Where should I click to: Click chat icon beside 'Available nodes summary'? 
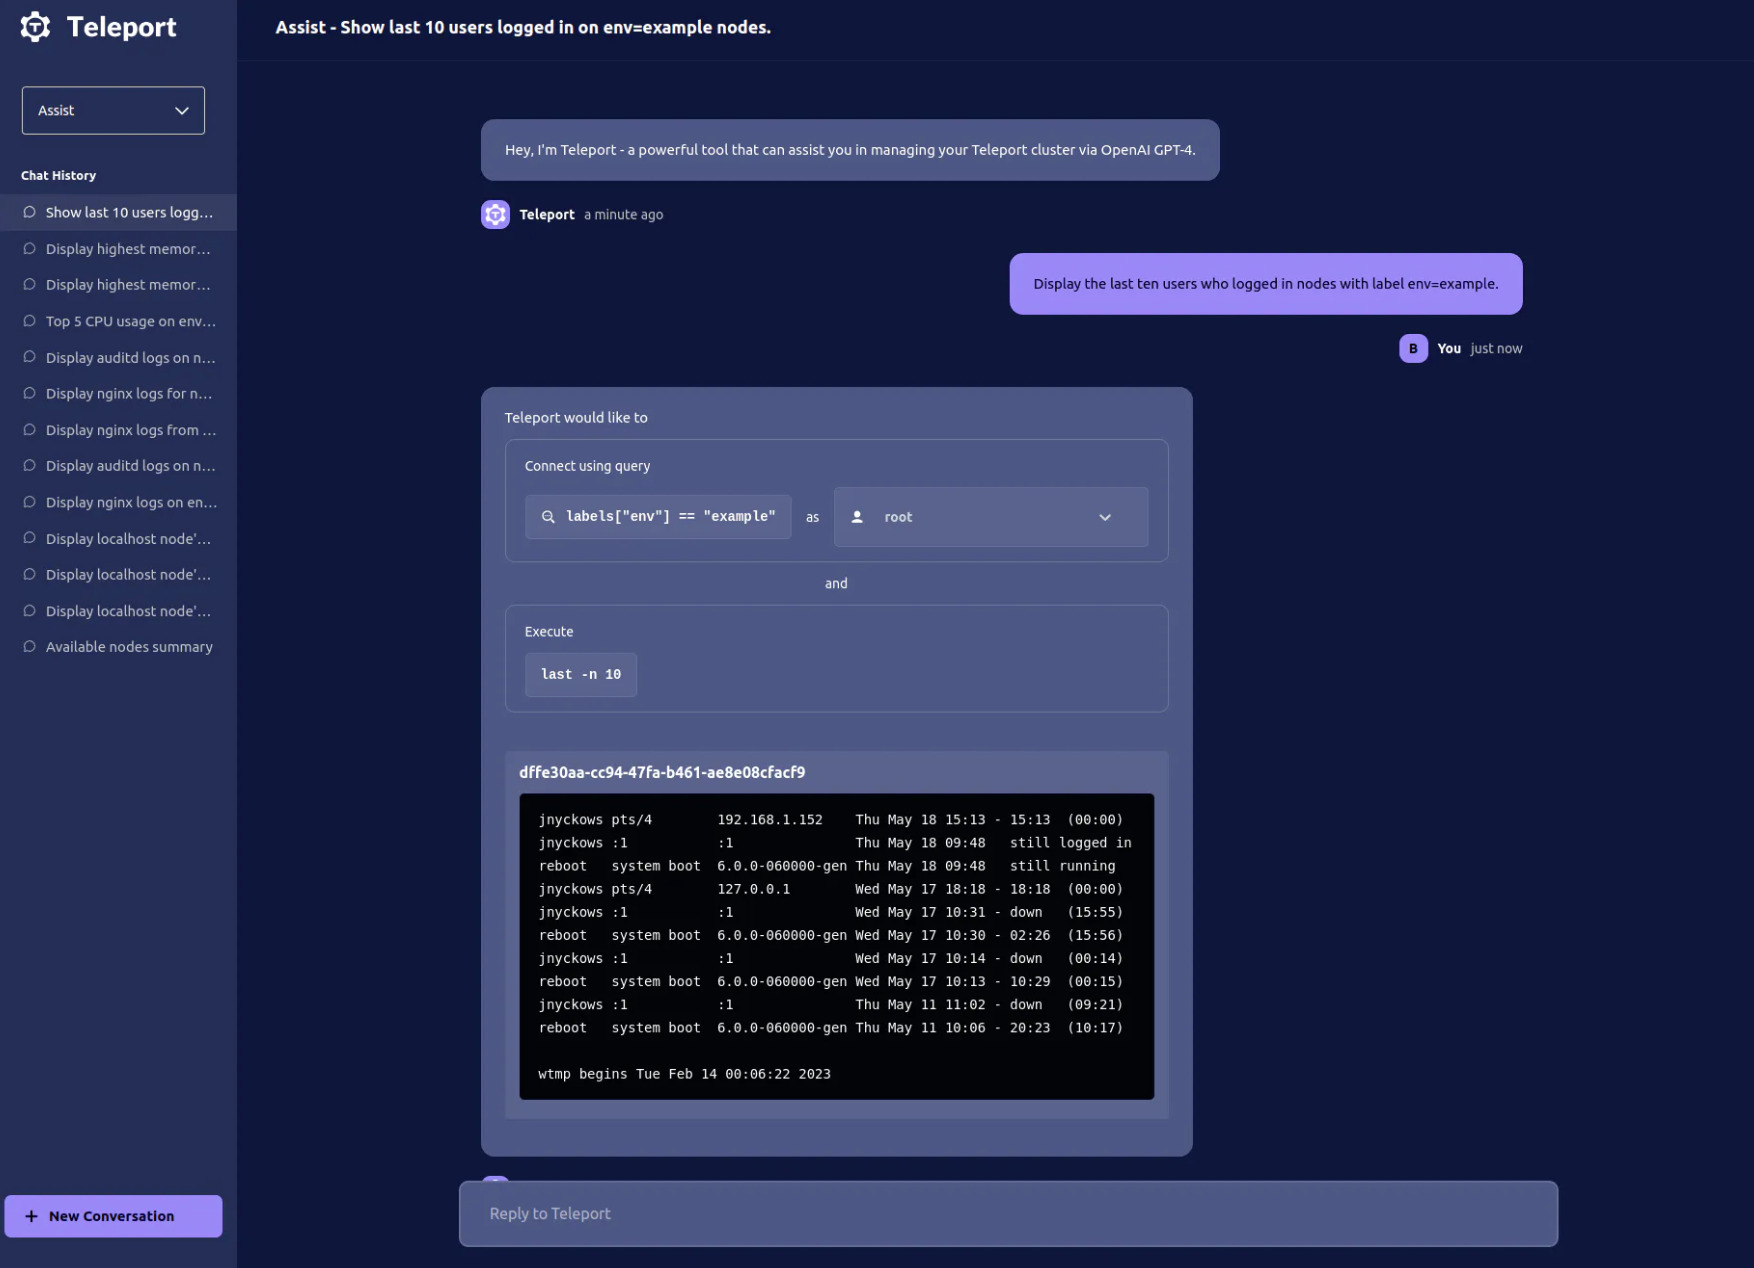pos(29,647)
